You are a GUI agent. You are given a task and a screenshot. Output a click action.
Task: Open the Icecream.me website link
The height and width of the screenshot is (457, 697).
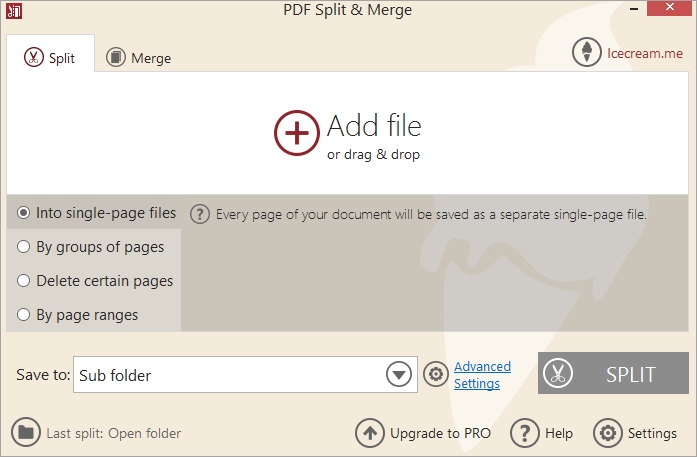point(645,53)
